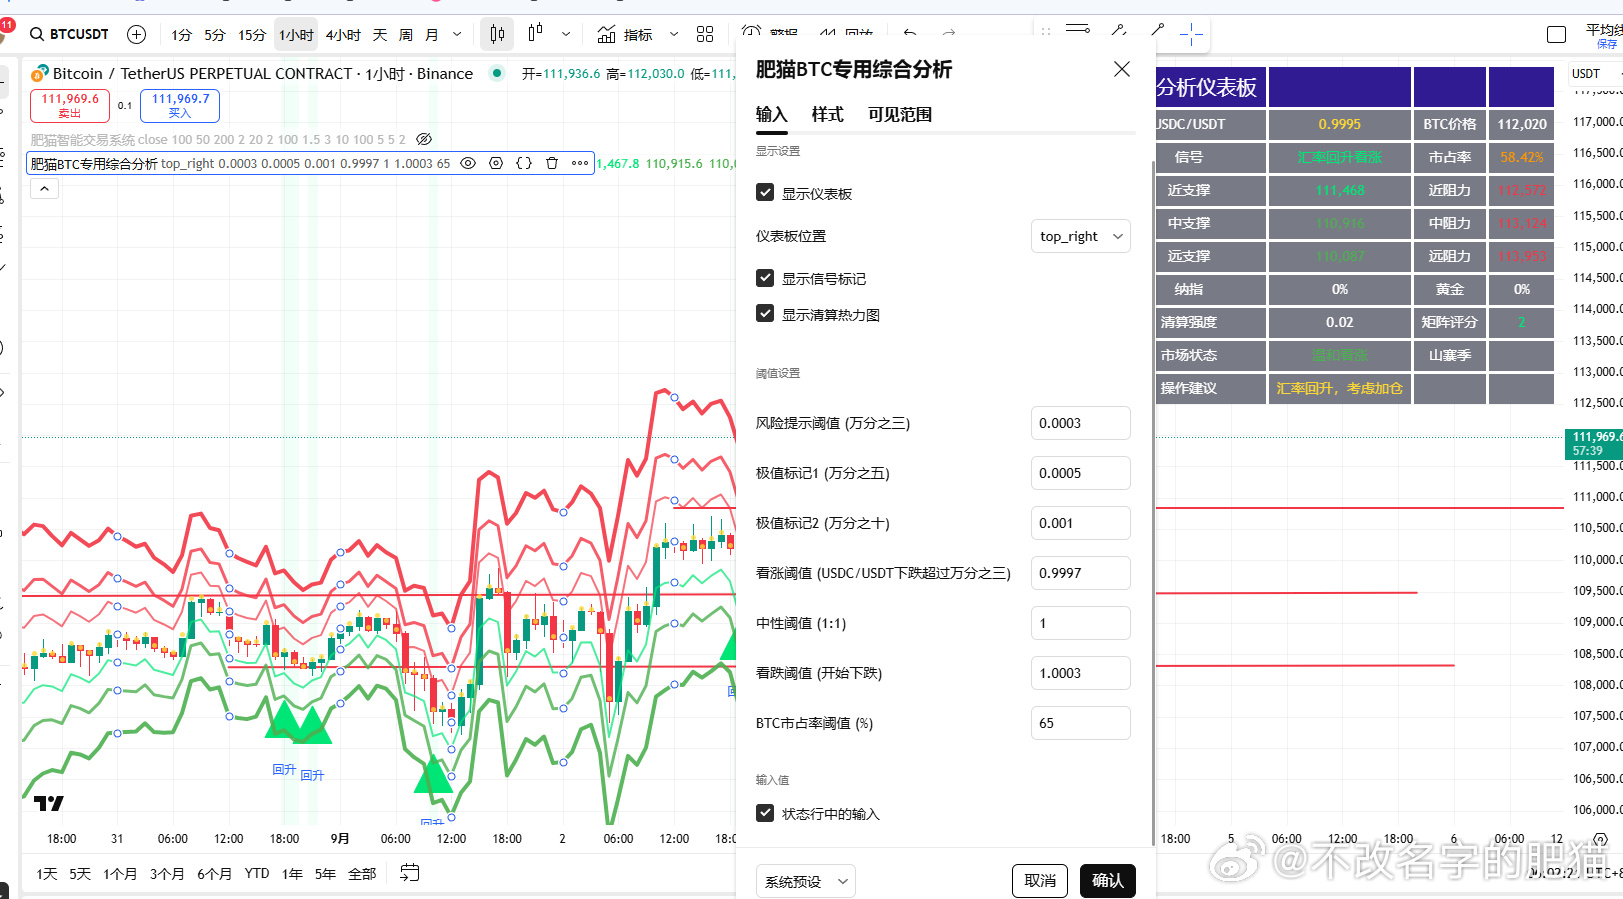Select crosshair tool in floating drawing toolbar
The width and height of the screenshot is (1623, 899).
pos(1191,35)
